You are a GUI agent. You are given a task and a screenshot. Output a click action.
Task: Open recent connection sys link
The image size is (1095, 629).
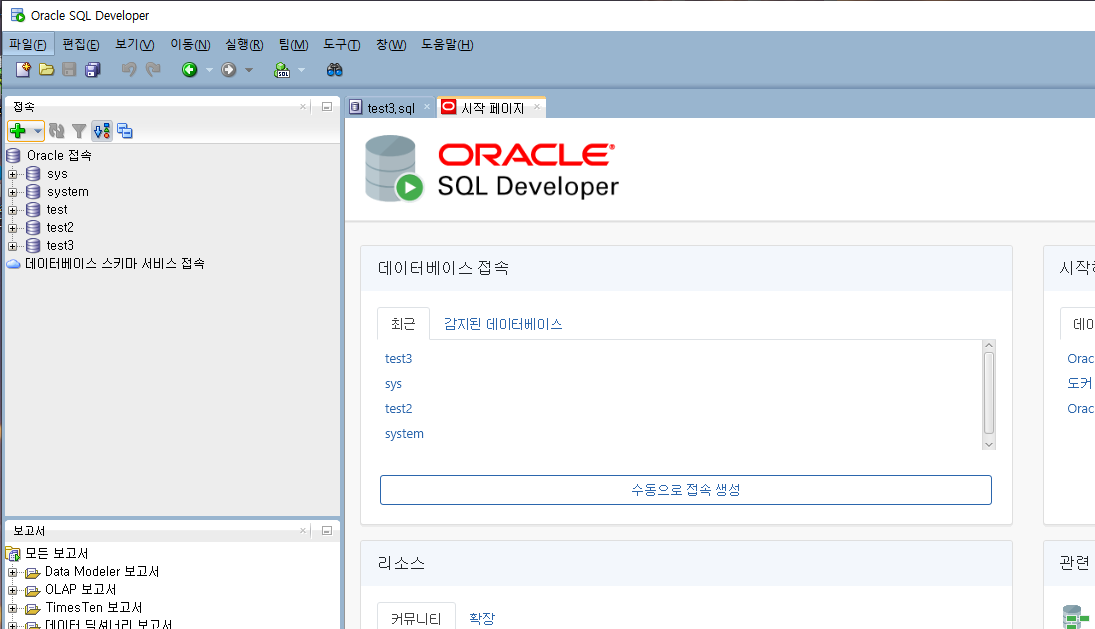tap(393, 384)
